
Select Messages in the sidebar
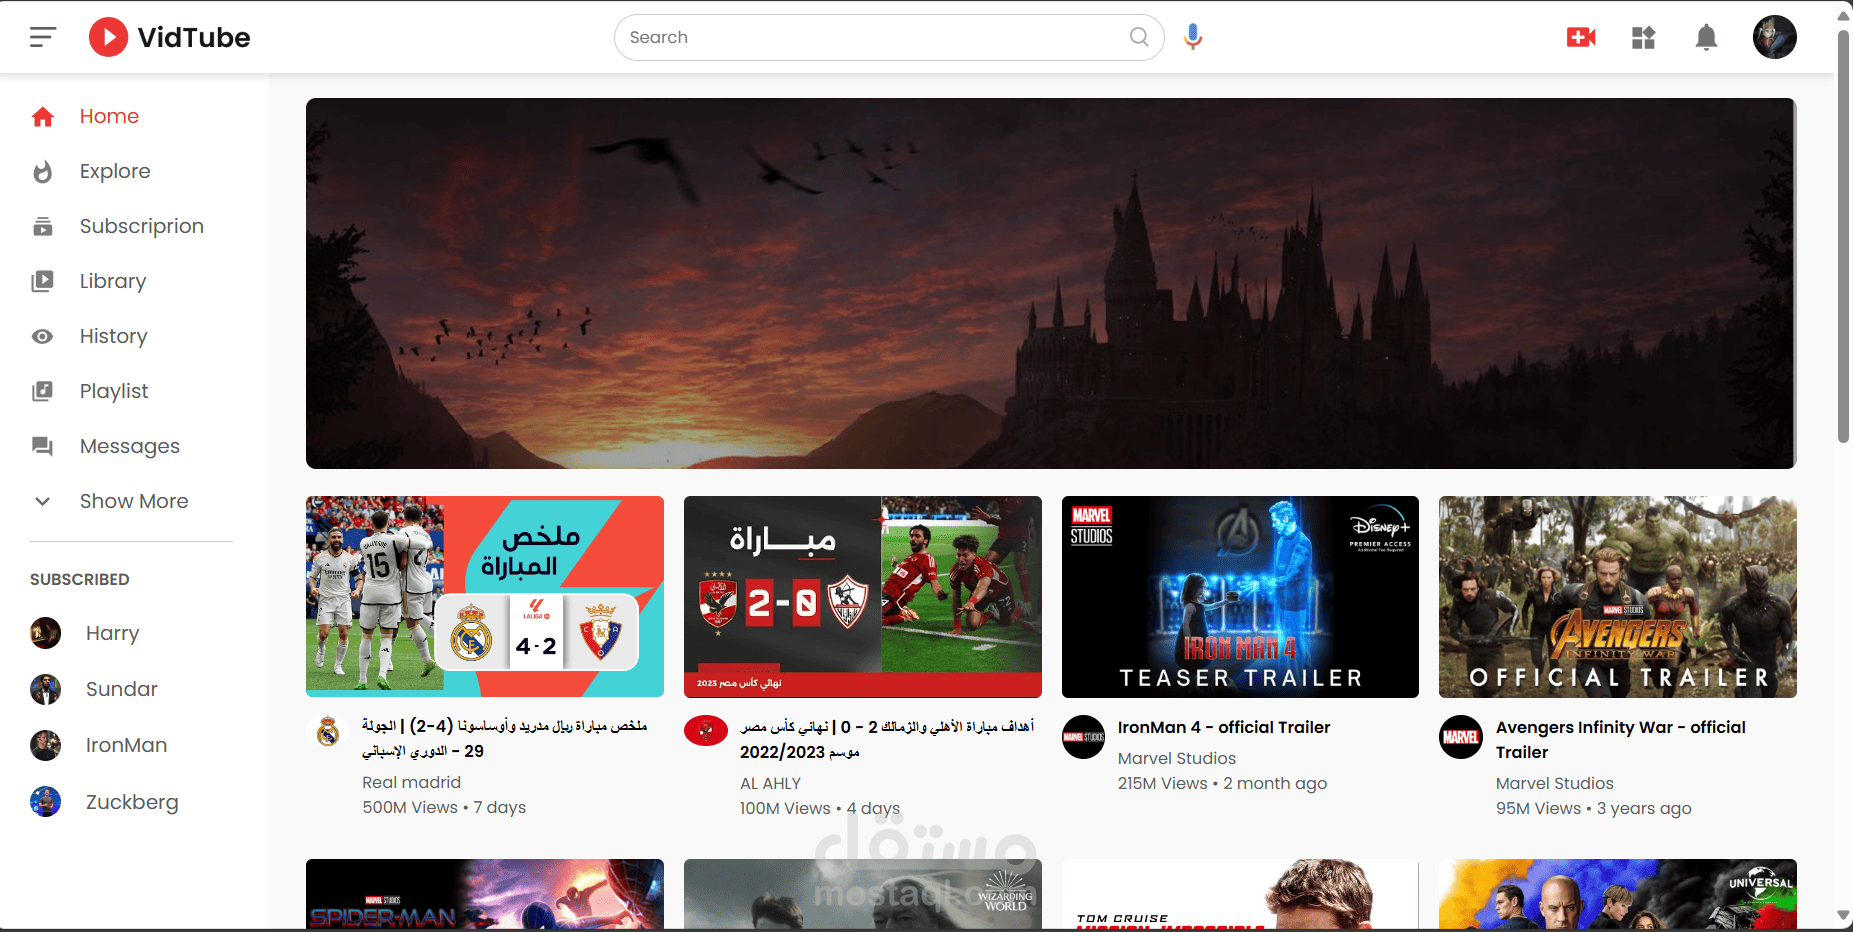click(x=130, y=446)
